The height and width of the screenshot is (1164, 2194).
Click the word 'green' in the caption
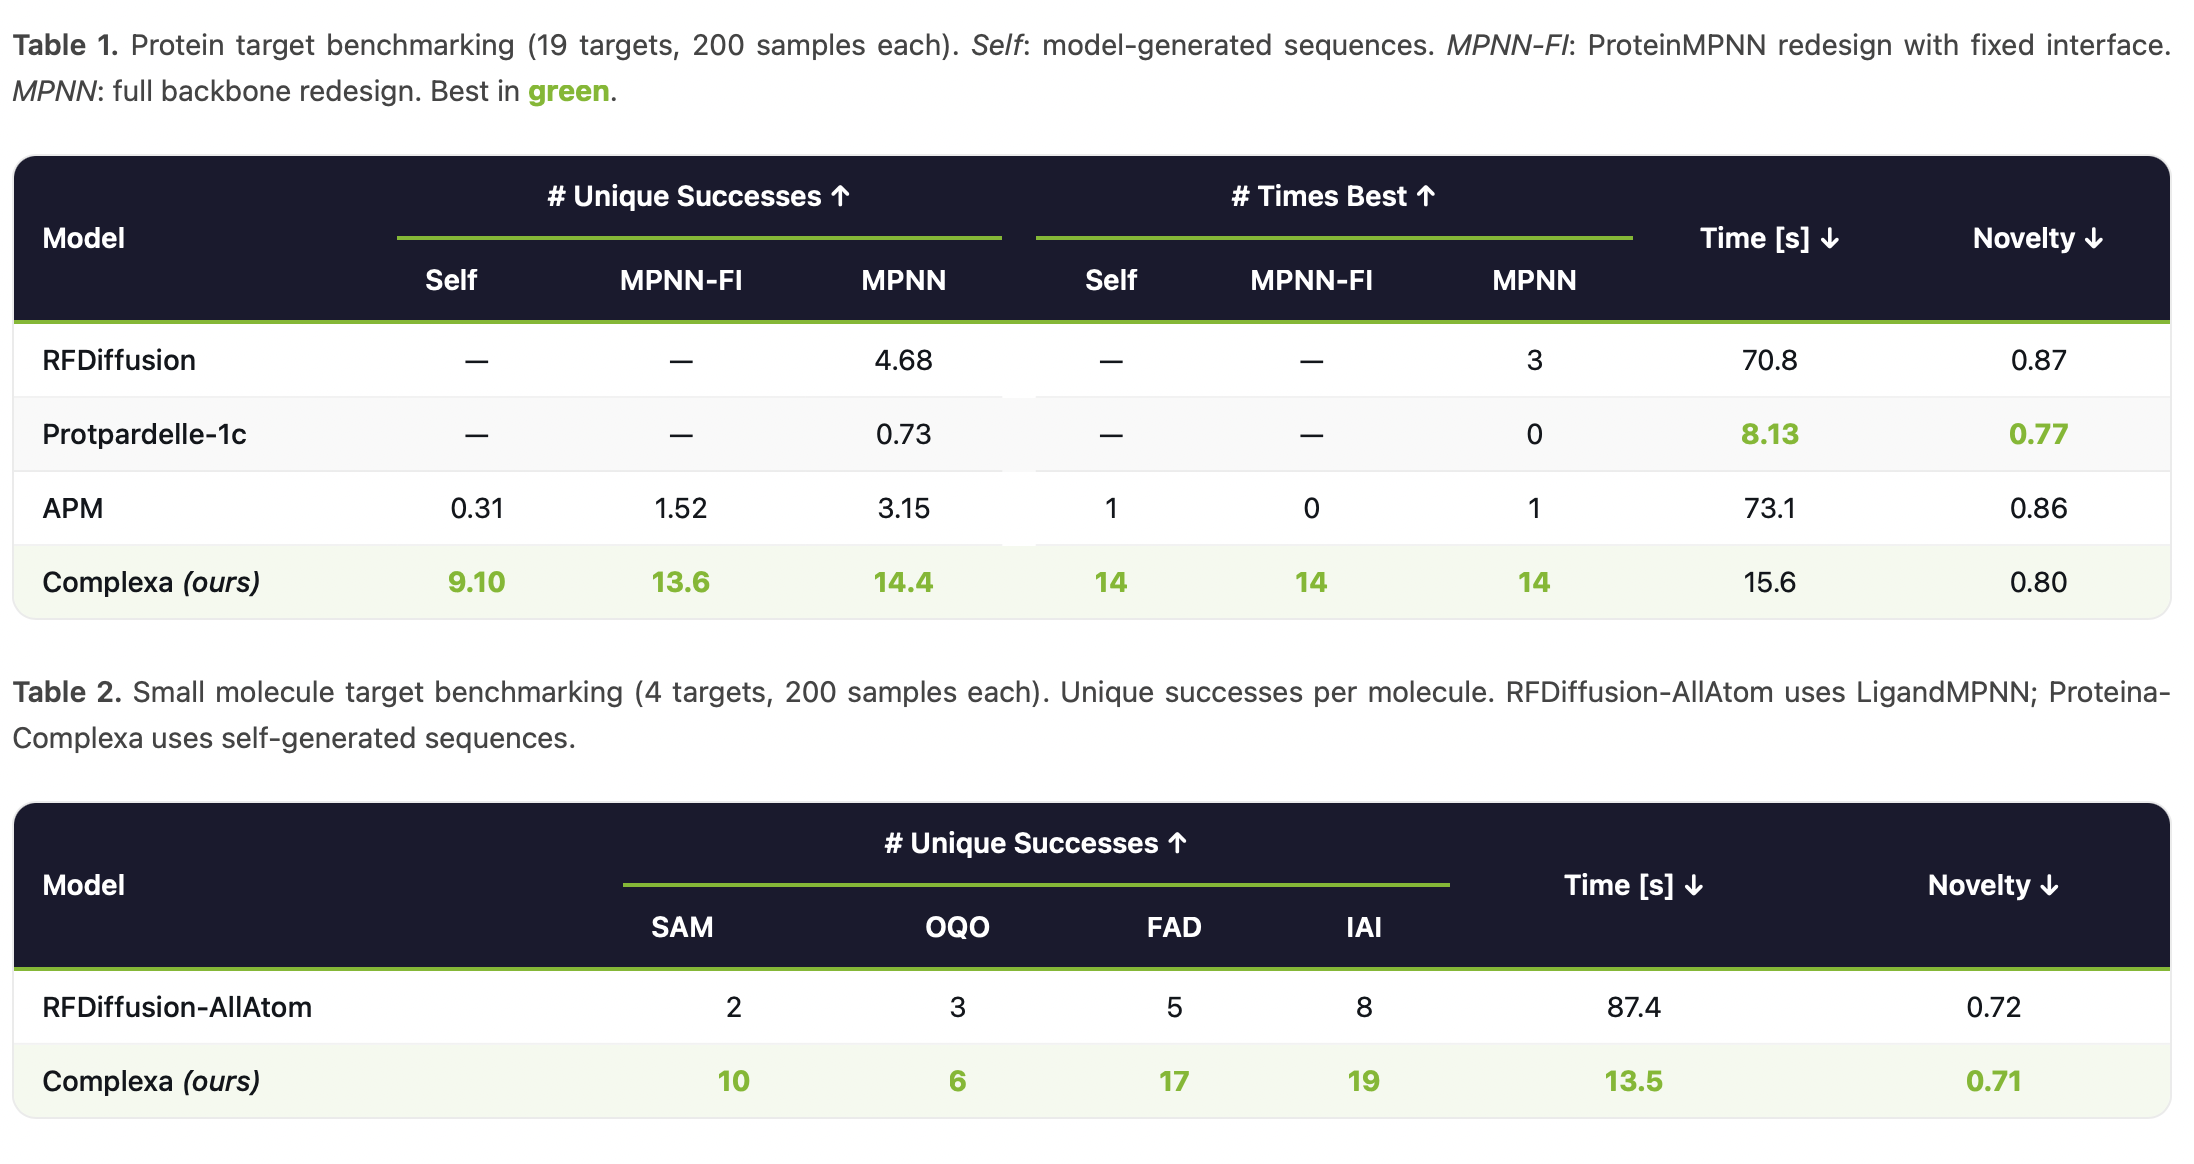coord(568,91)
